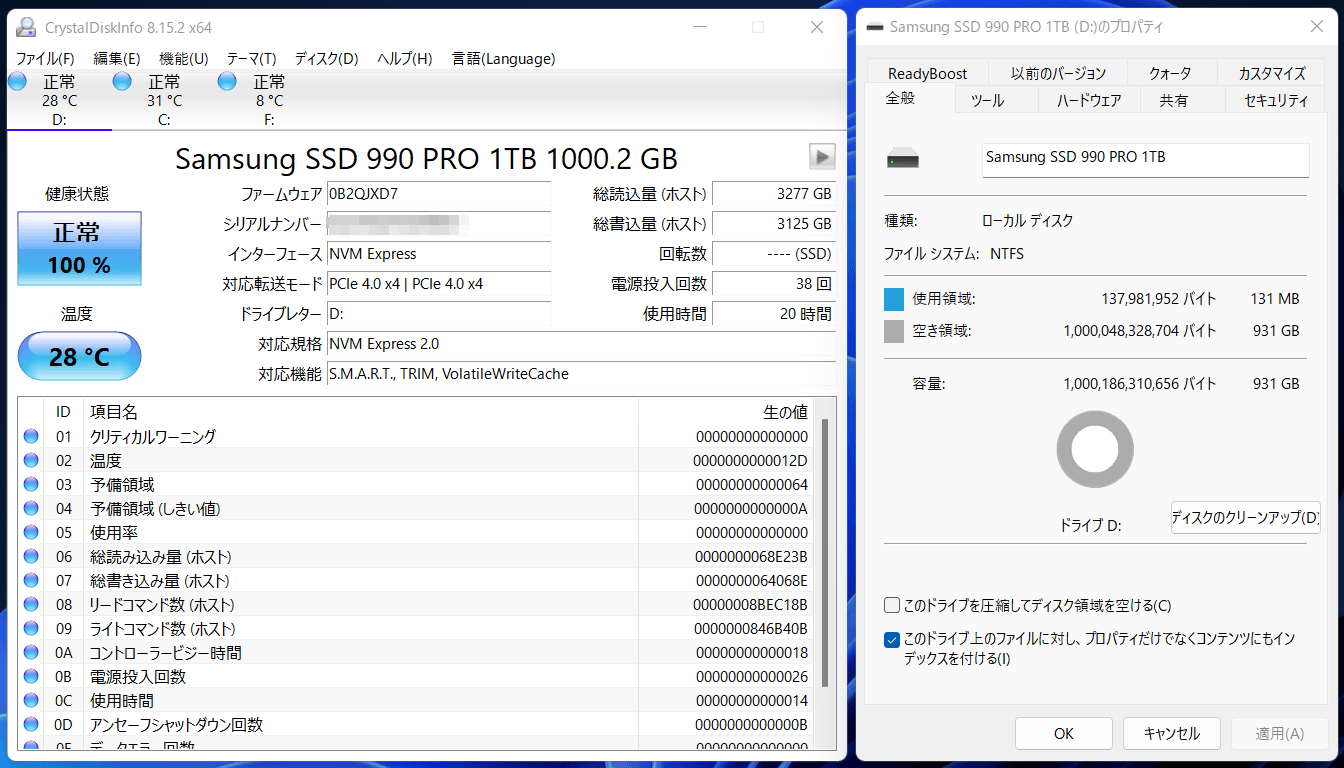This screenshot has height=768, width=1344.
Task: Click status orb for 電源投入回数 row (ID 0B)
Action: pos(31,676)
